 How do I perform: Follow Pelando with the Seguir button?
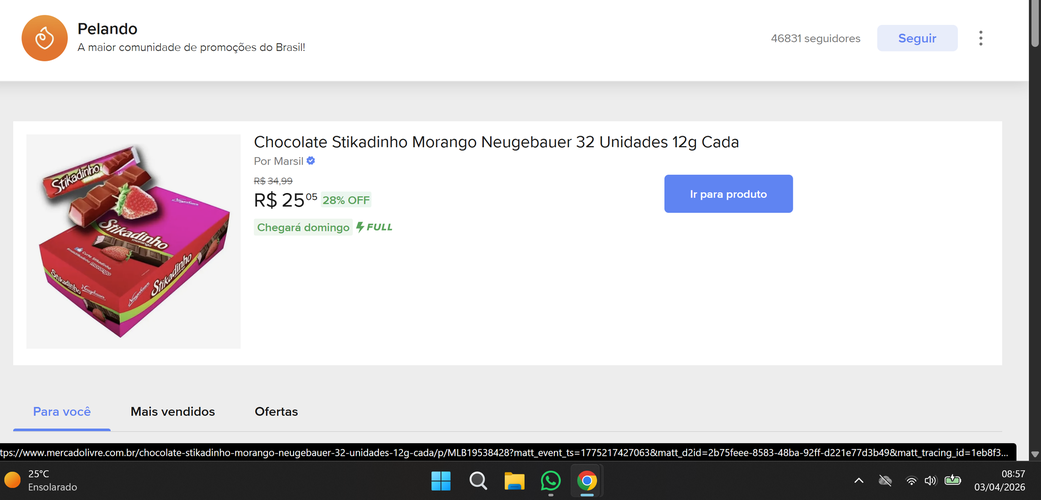[917, 38]
